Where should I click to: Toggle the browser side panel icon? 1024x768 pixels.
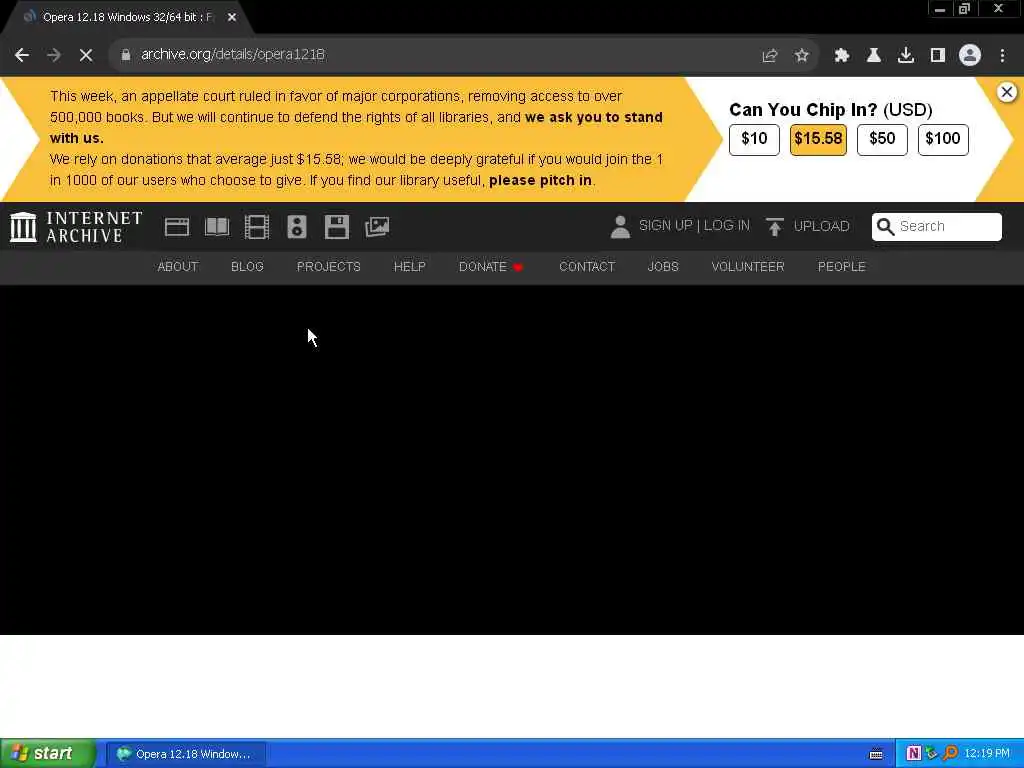938,56
